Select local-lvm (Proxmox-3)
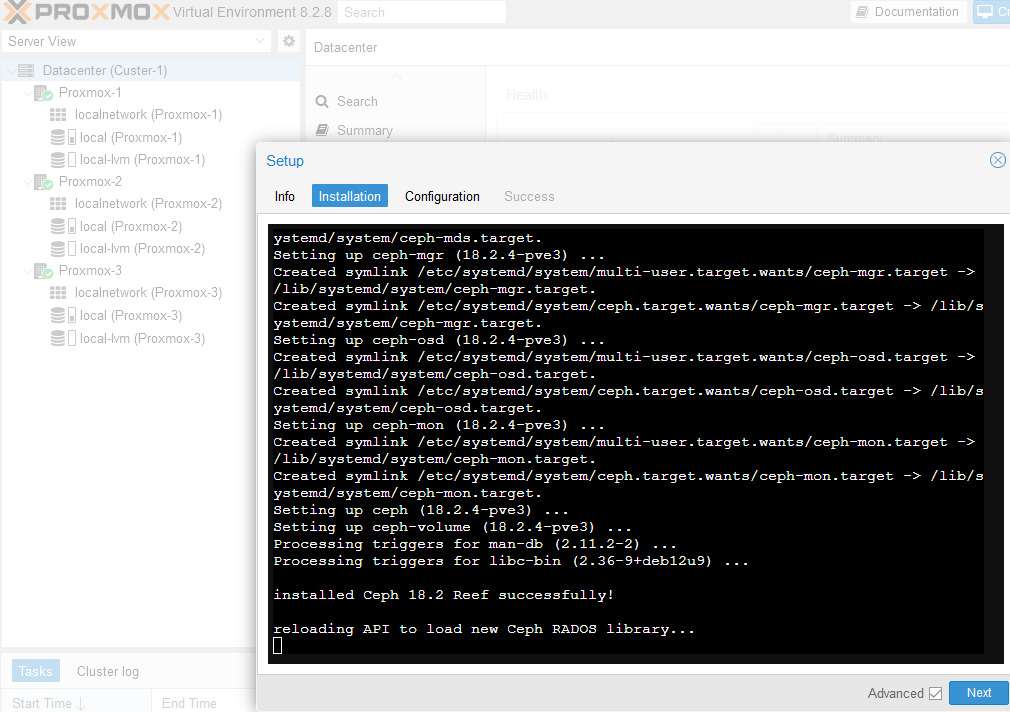The height and width of the screenshot is (712, 1010). 142,338
